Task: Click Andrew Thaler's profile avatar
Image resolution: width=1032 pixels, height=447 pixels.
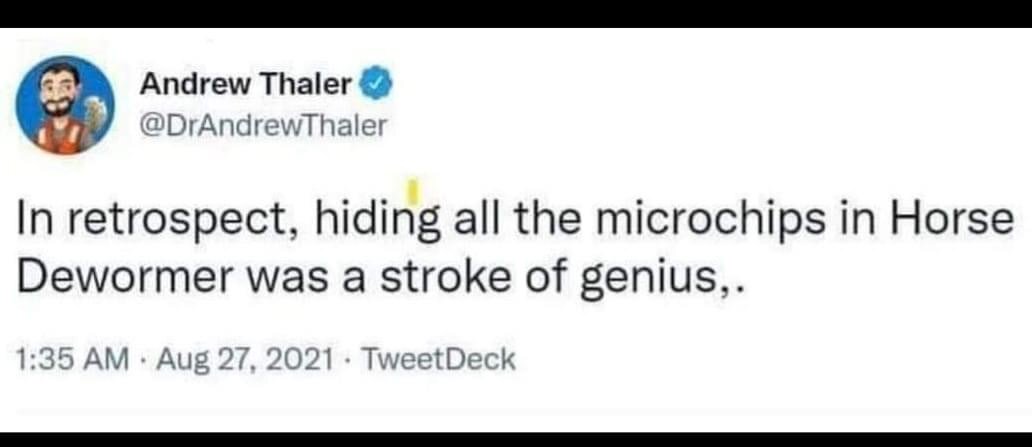Action: [66, 103]
